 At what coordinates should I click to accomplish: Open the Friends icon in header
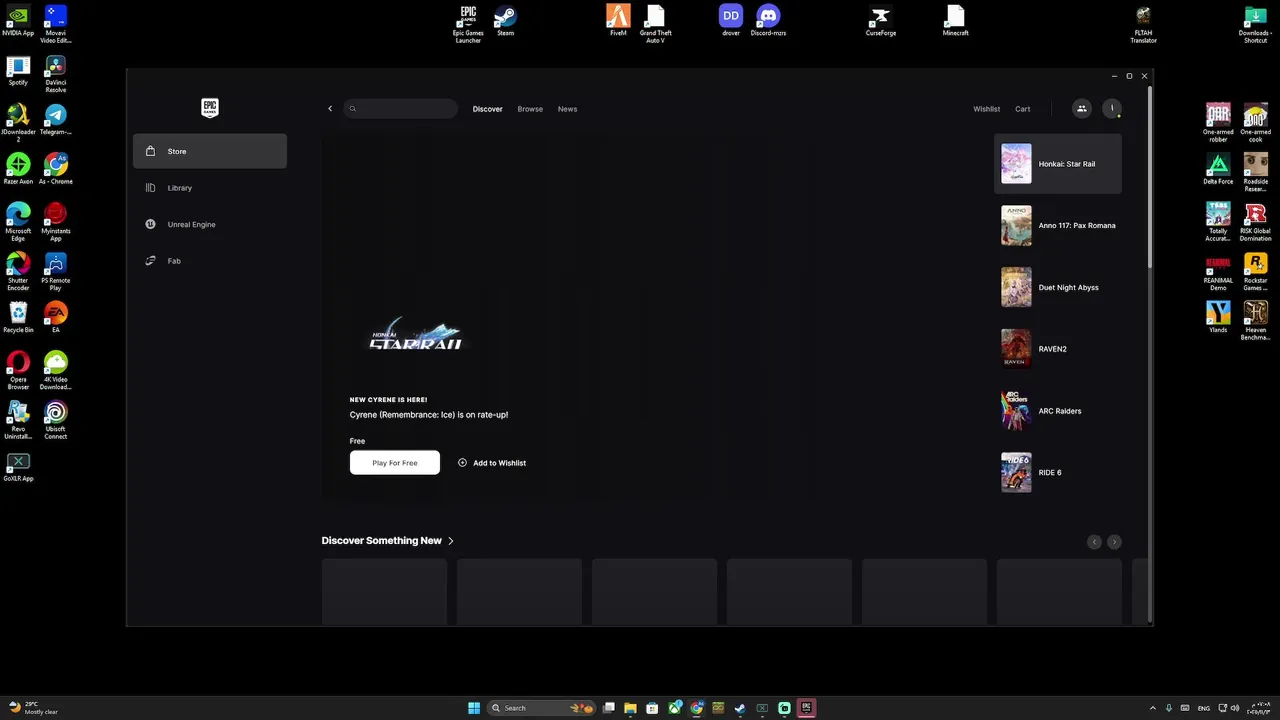[x=1082, y=109]
